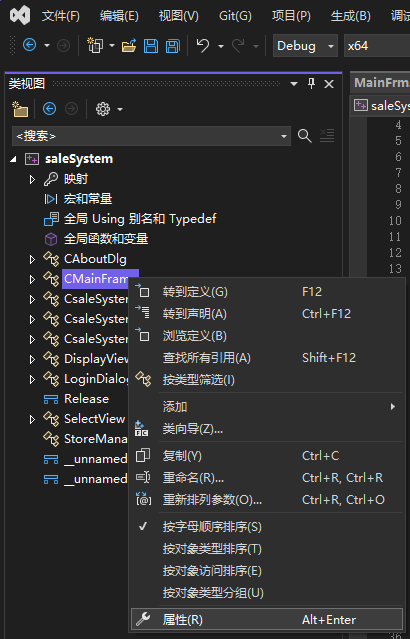Click the navigate backward toolbar arrow
410x639 pixels.
(x=29, y=45)
